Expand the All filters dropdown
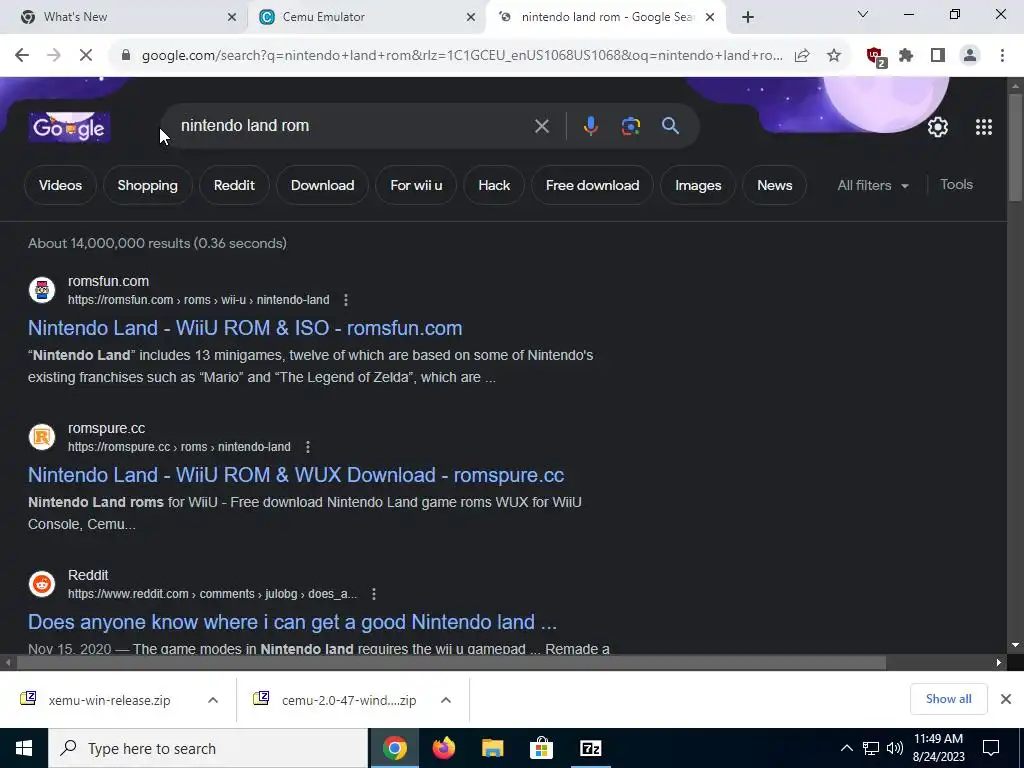 (x=872, y=185)
